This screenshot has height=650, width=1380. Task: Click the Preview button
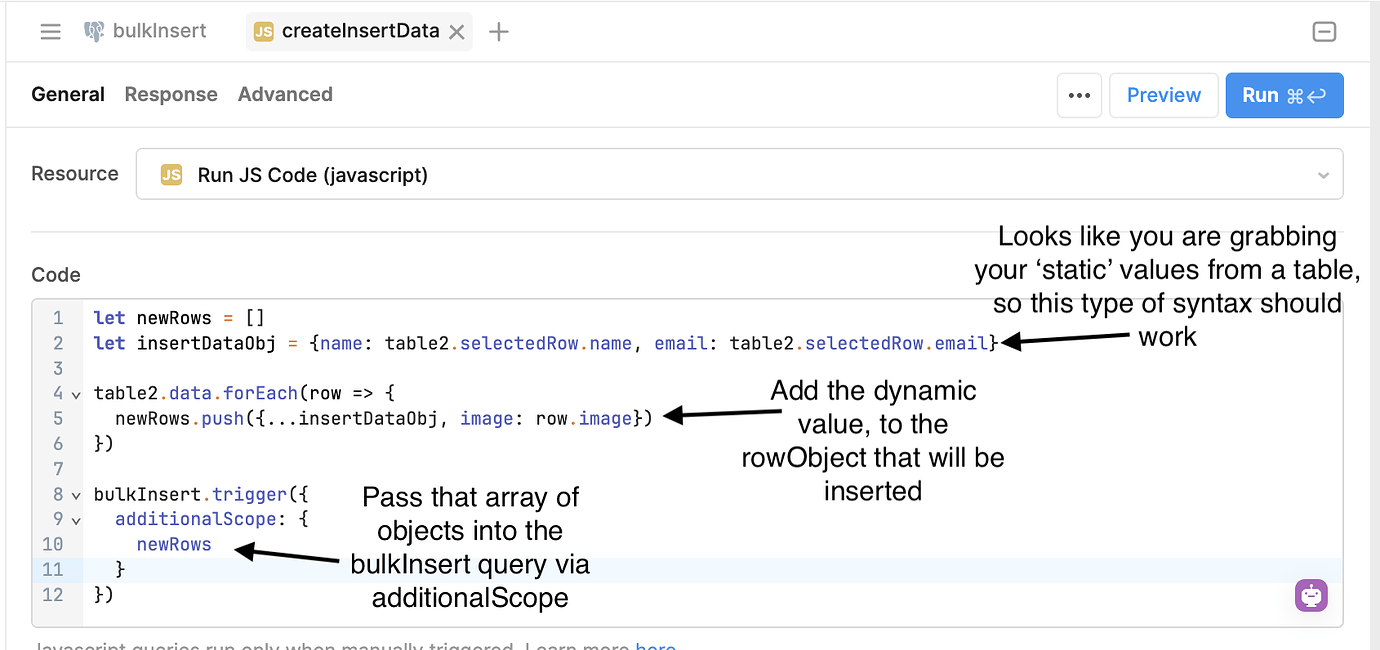pos(1163,95)
